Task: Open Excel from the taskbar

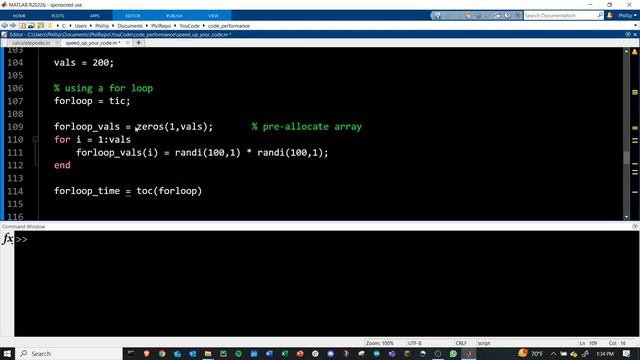Action: click(284, 353)
